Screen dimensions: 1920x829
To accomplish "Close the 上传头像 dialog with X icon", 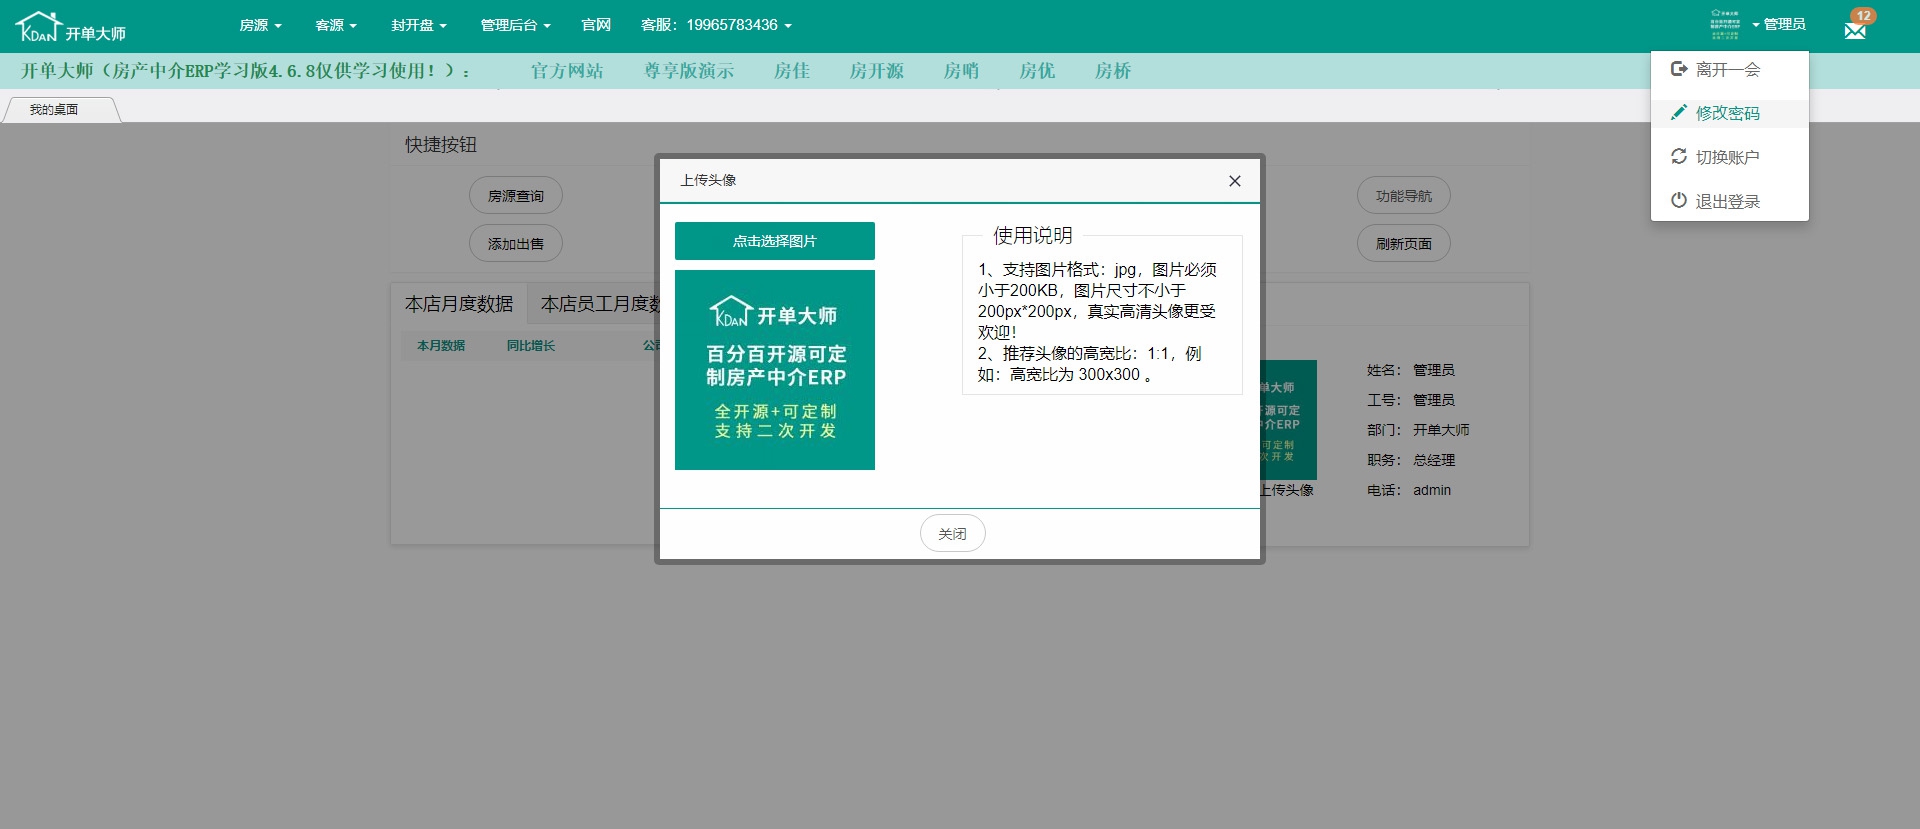I will coord(1234,181).
